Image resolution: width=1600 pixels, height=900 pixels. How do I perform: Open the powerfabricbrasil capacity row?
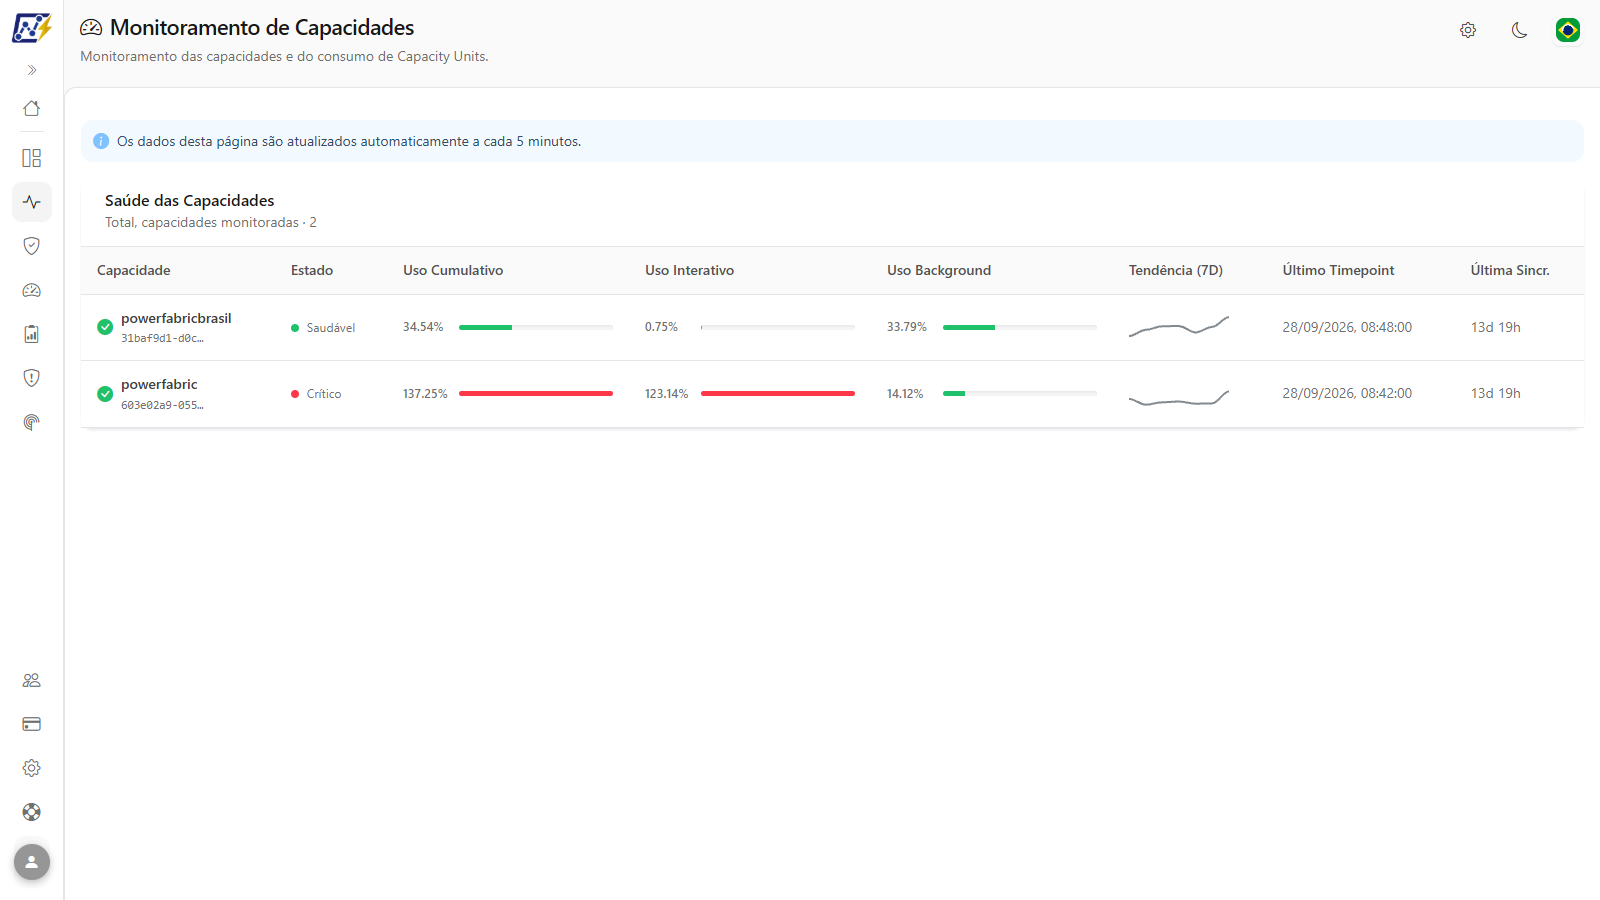pyautogui.click(x=832, y=327)
